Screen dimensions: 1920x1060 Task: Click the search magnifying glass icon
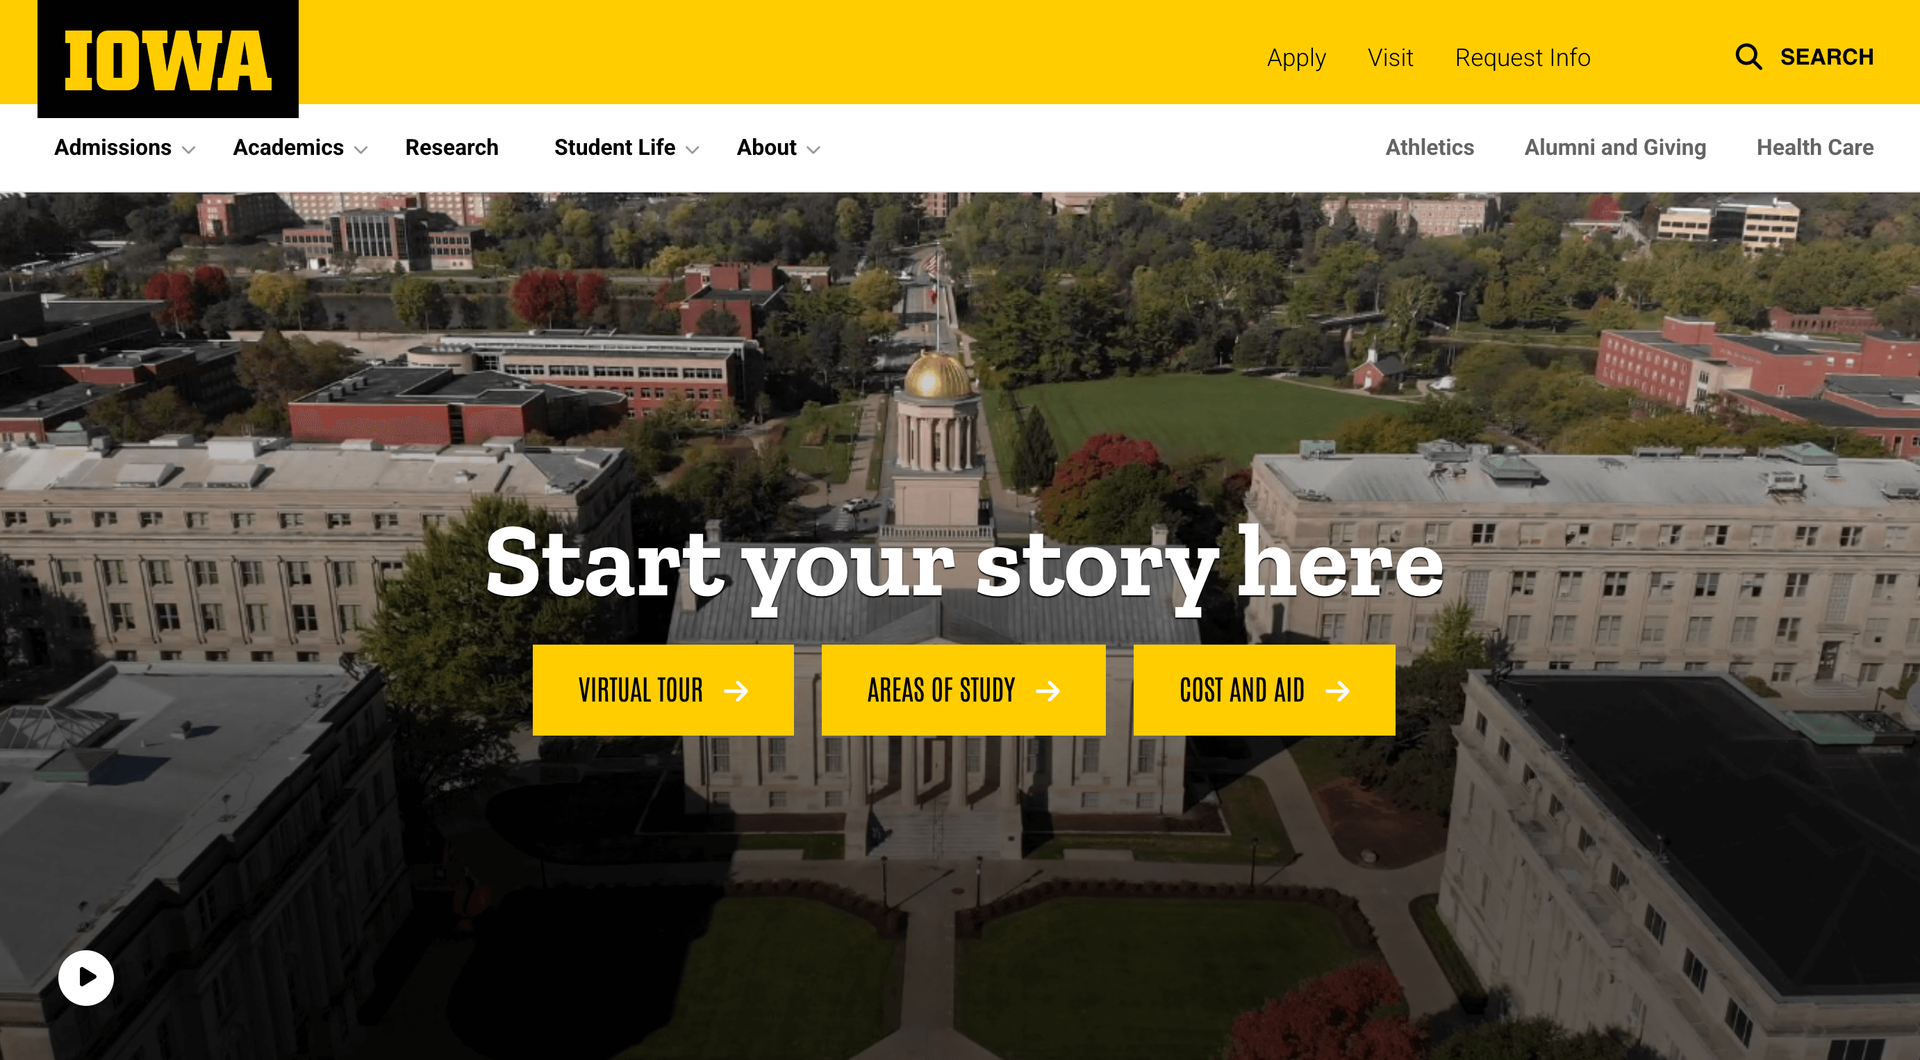[x=1748, y=57]
